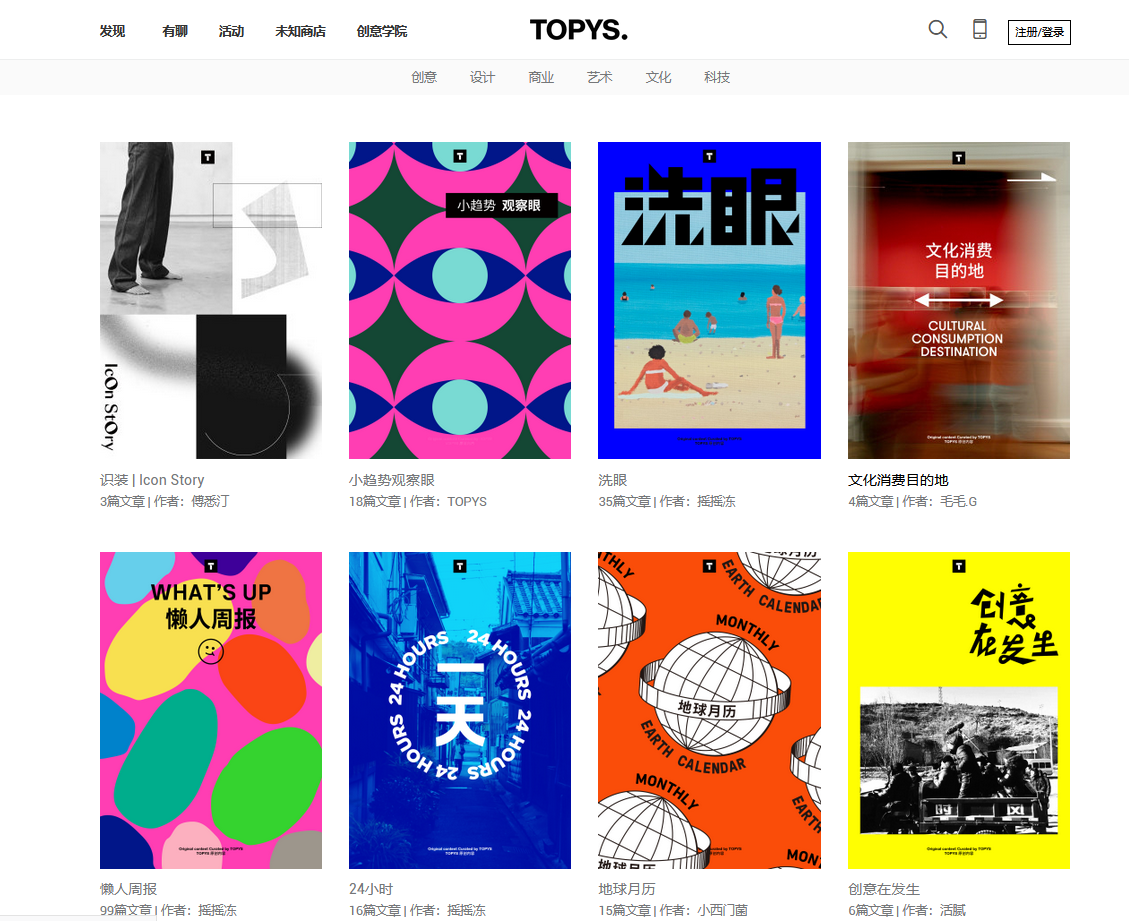This screenshot has height=921, width=1129.
Task: Click the TOPYS. logo
Action: (x=579, y=30)
